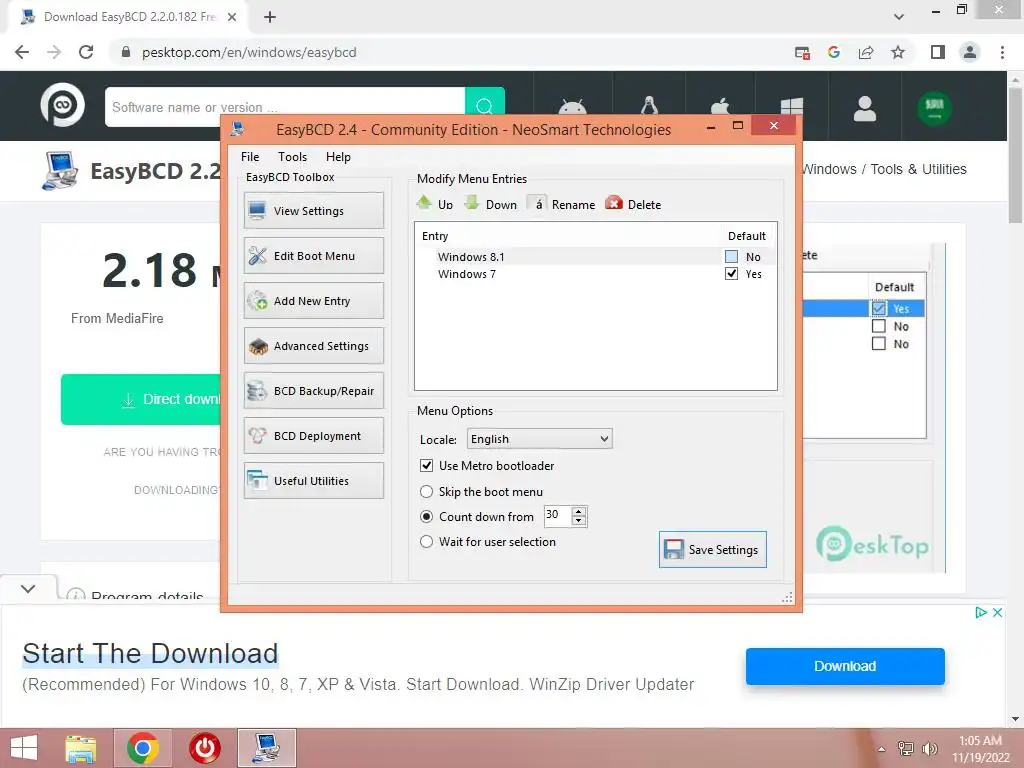Open View Settings in EasyBCD Toolbox

313,210
